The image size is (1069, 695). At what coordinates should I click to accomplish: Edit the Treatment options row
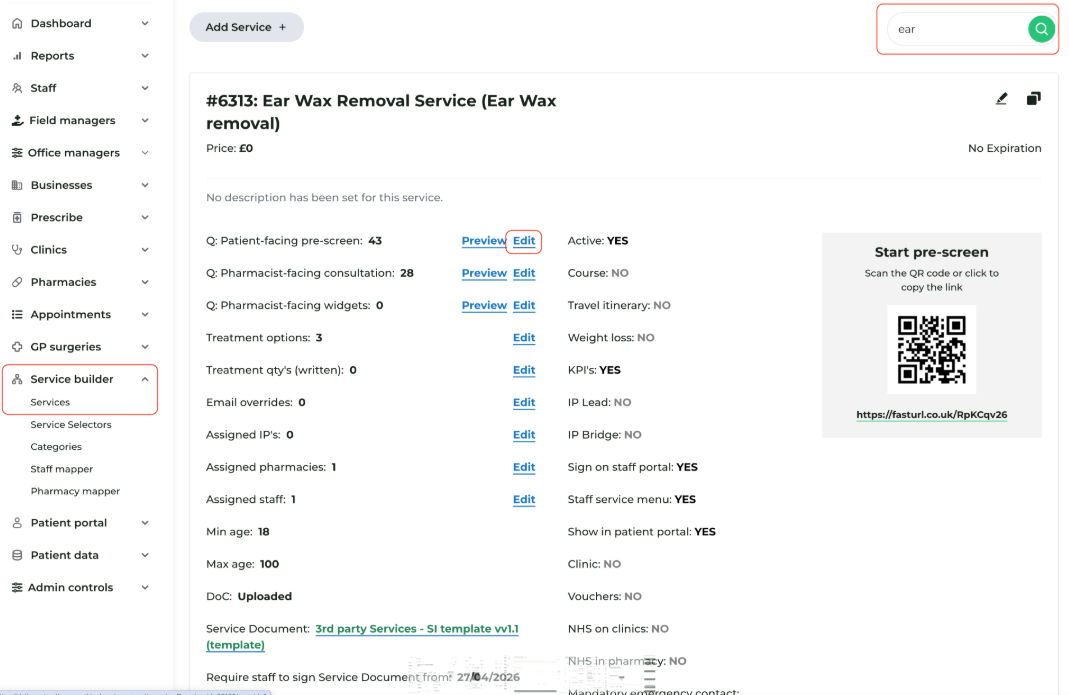(524, 338)
